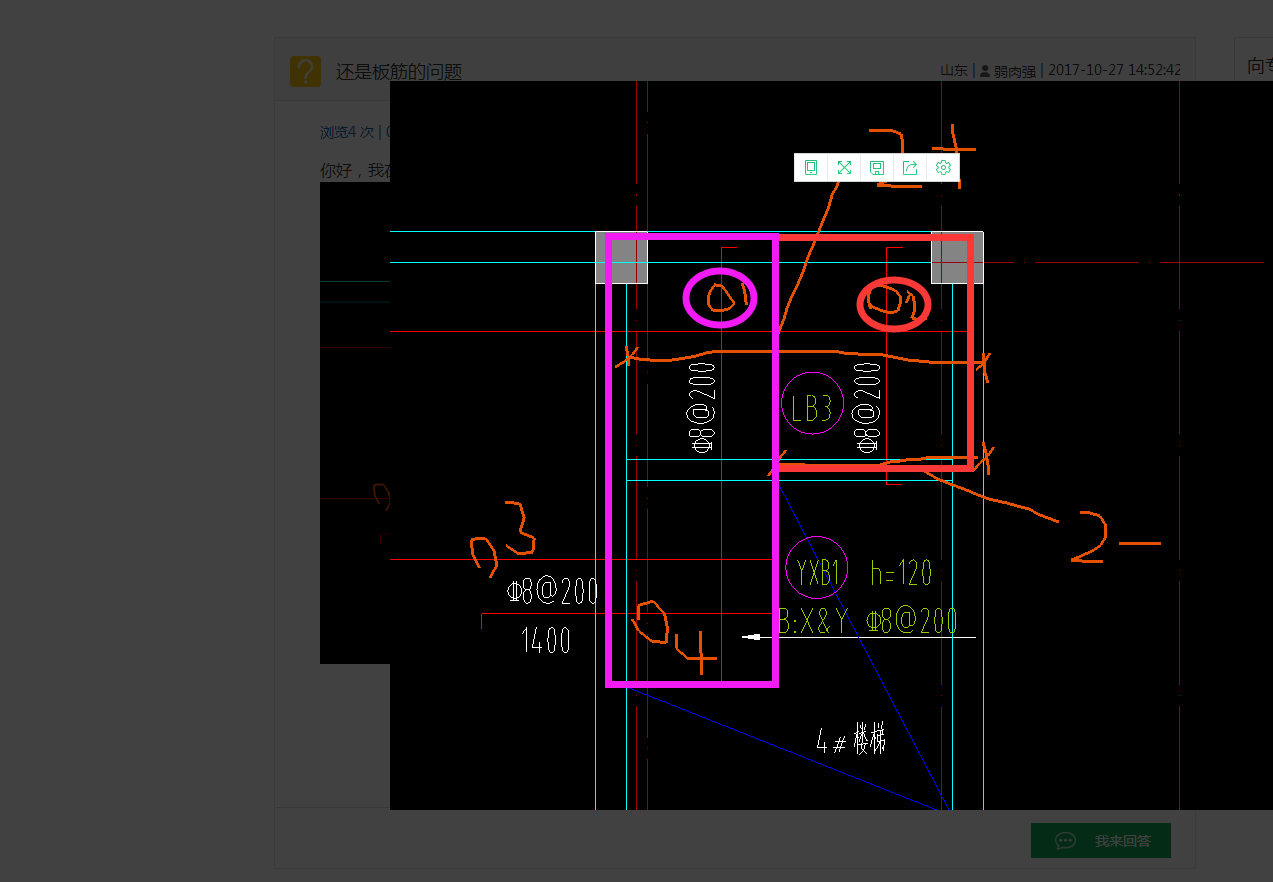Screen dimensions: 1273x882
Task: Open the gear settings icon in the image toolbar
Action: click(x=943, y=168)
